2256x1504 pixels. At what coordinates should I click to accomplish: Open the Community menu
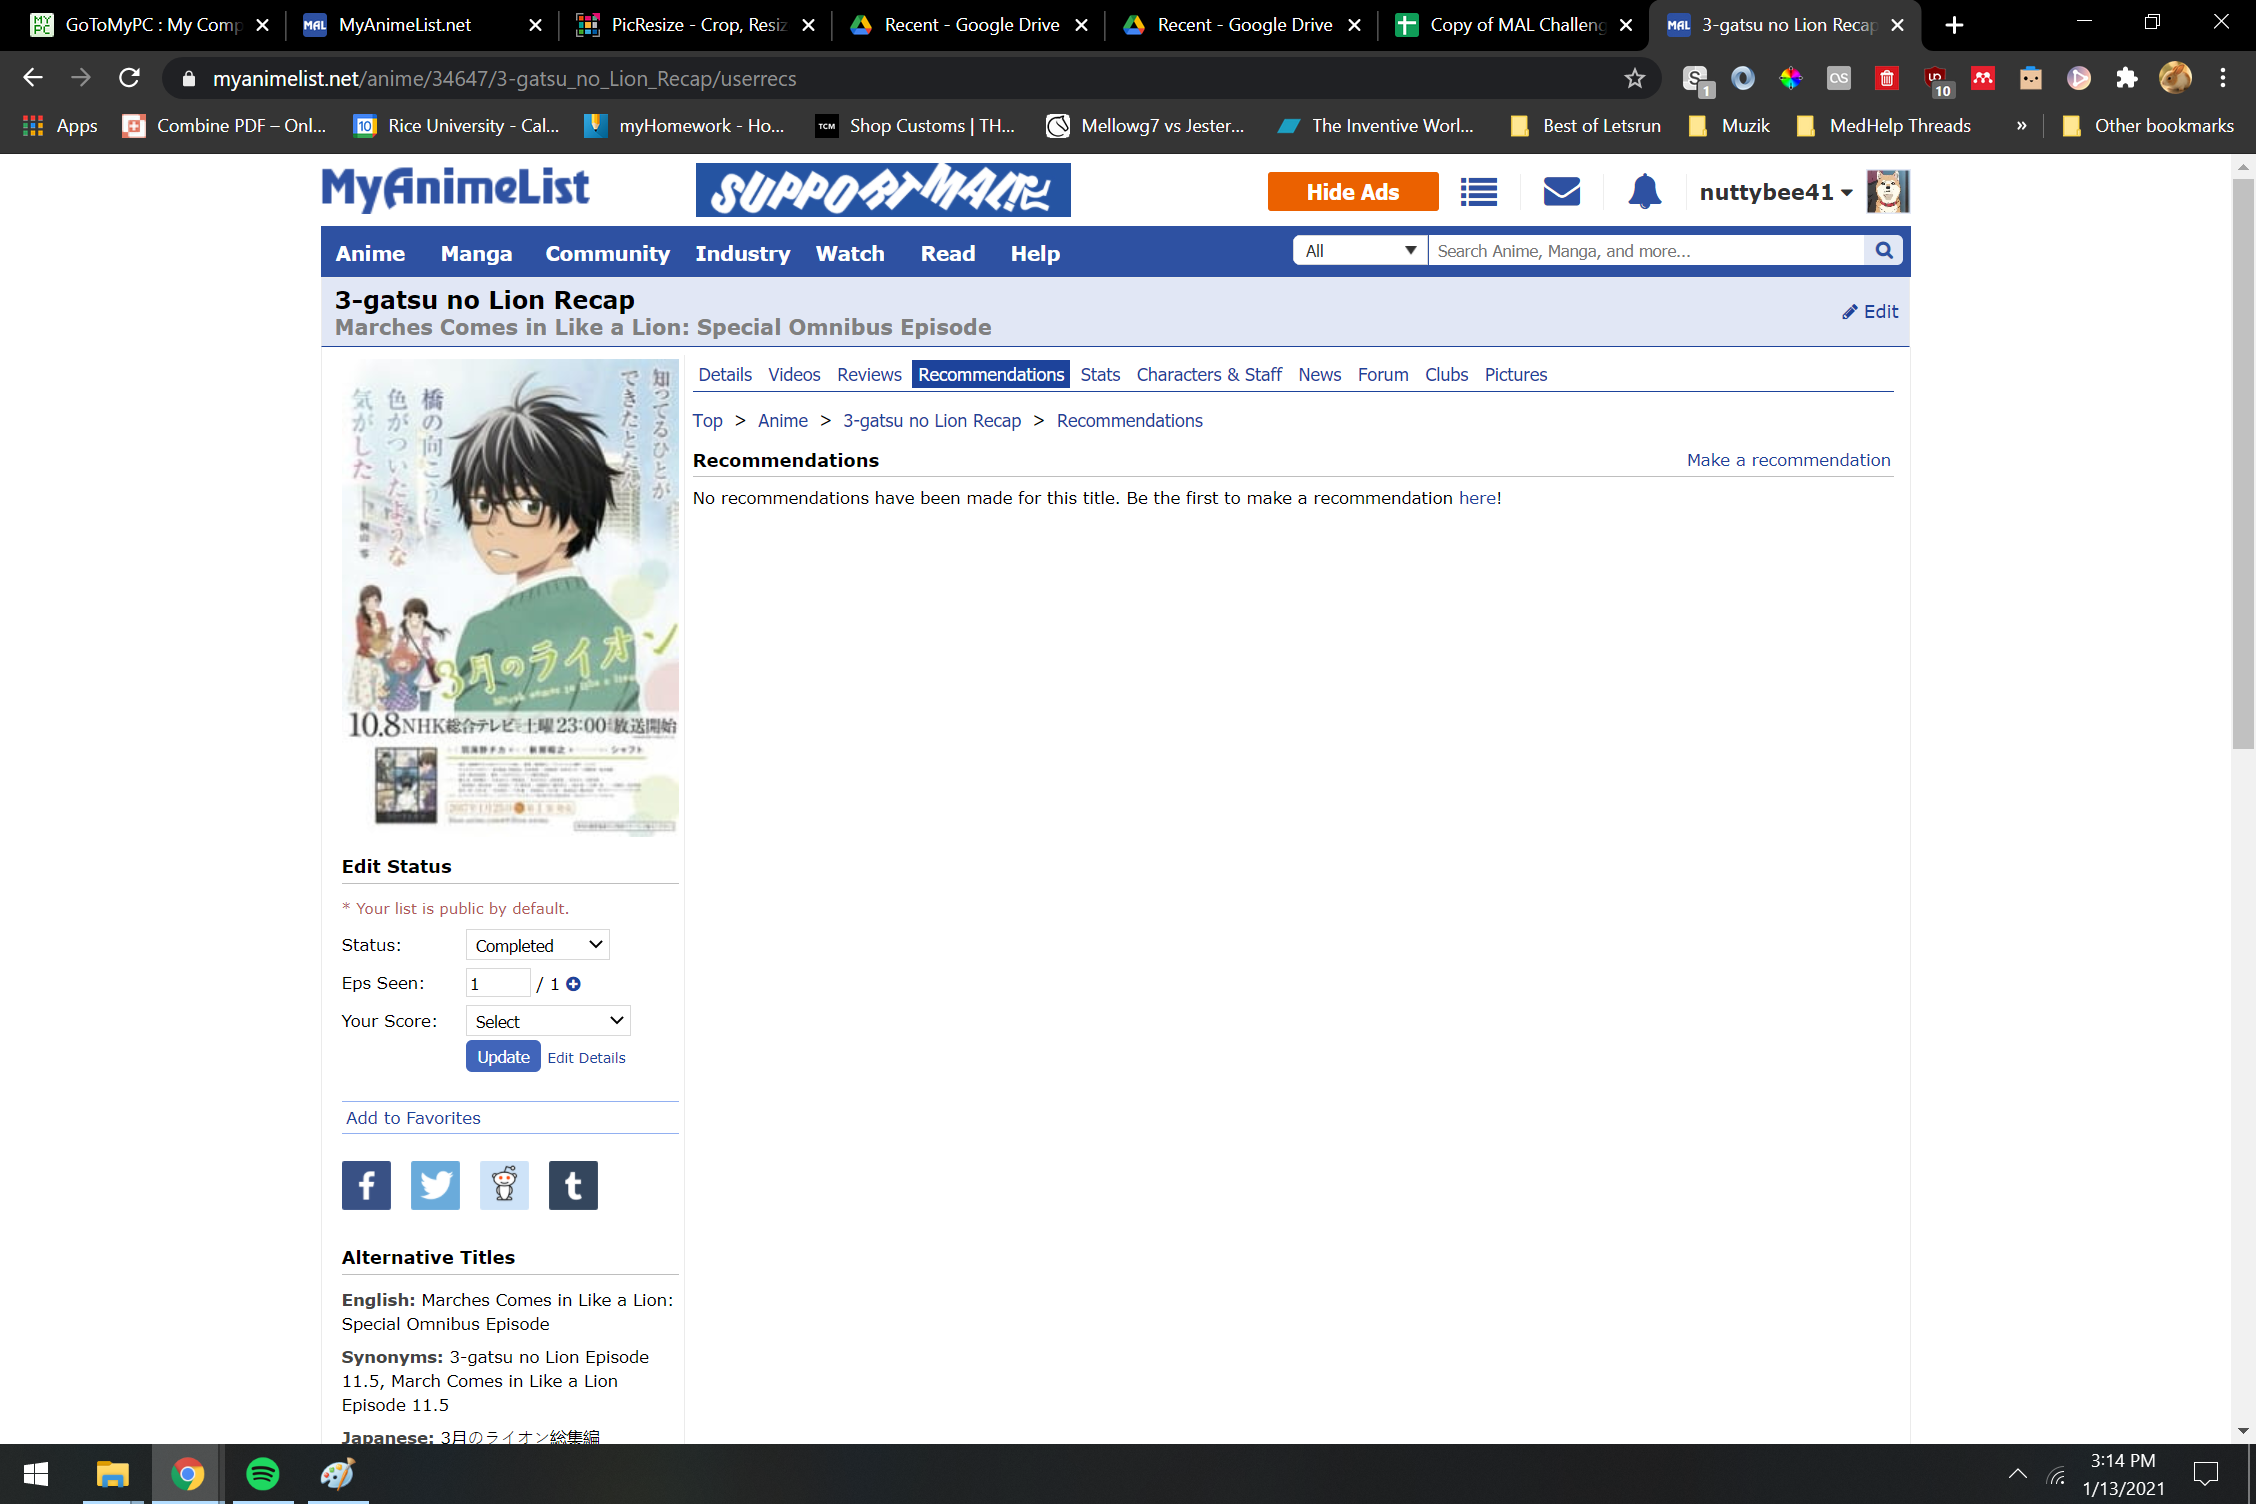pos(607,254)
